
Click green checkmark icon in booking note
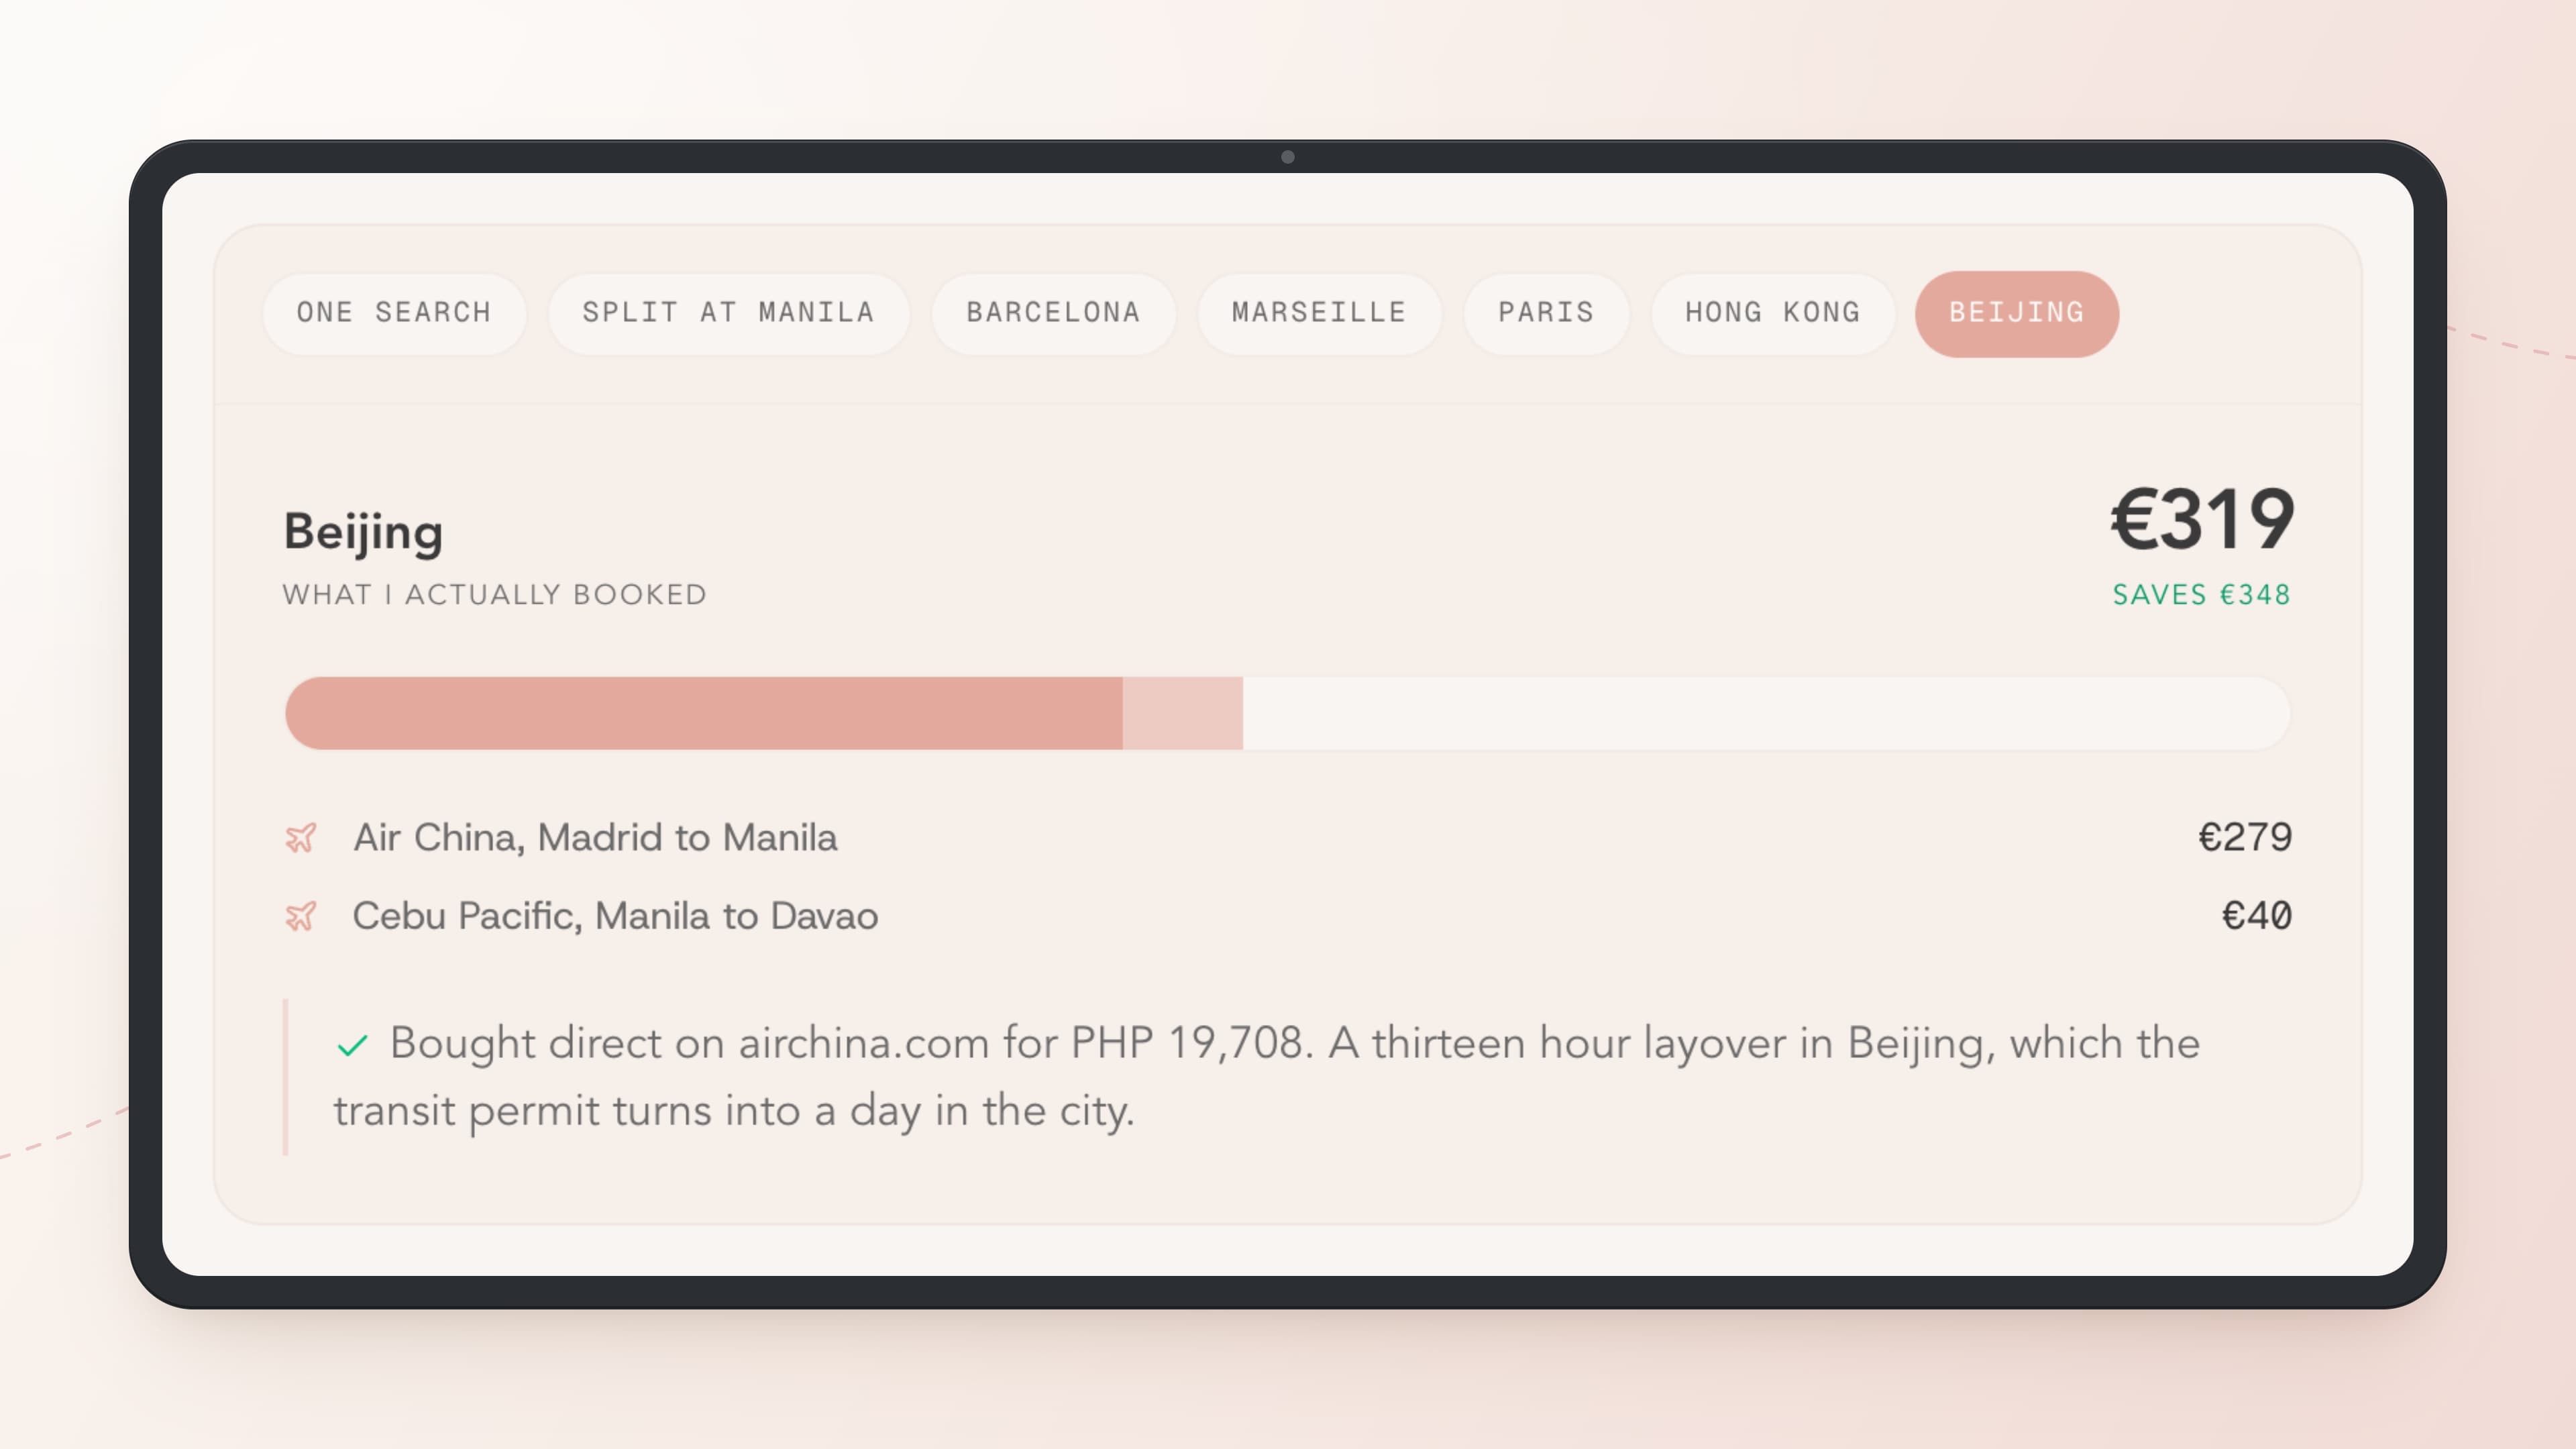coord(352,1046)
